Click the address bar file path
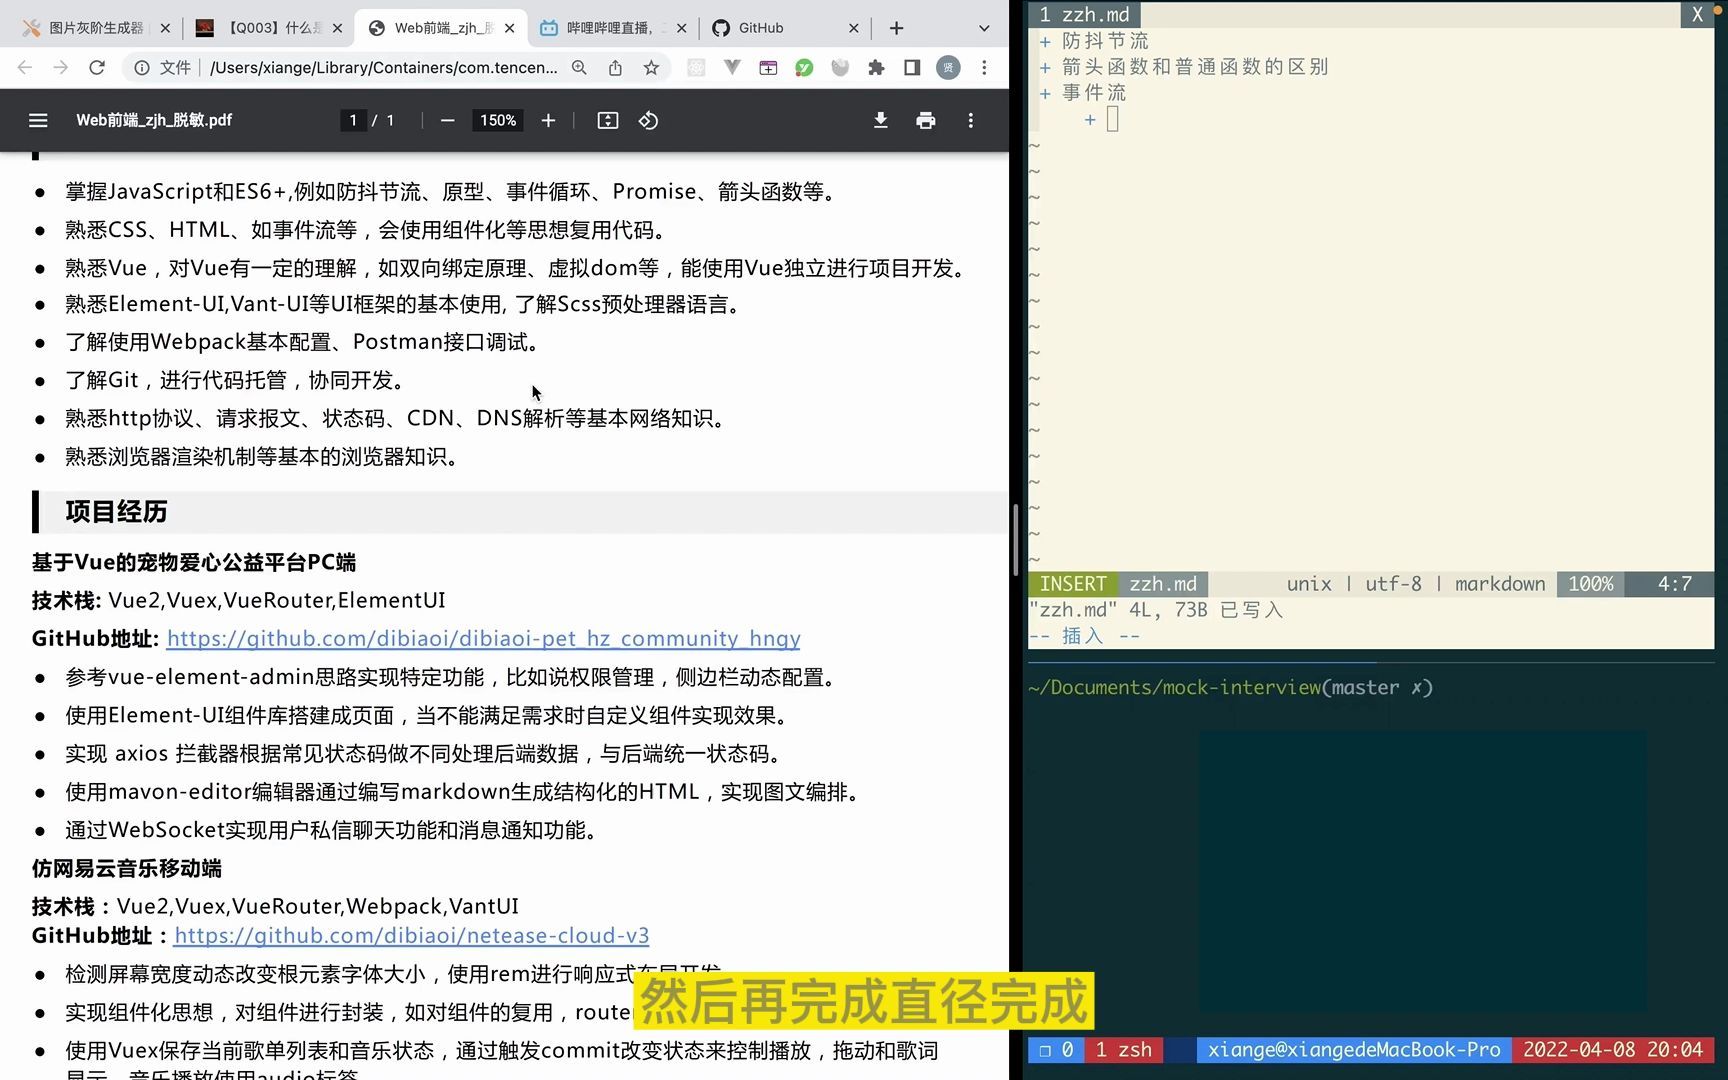This screenshot has width=1728, height=1080. tap(384, 67)
